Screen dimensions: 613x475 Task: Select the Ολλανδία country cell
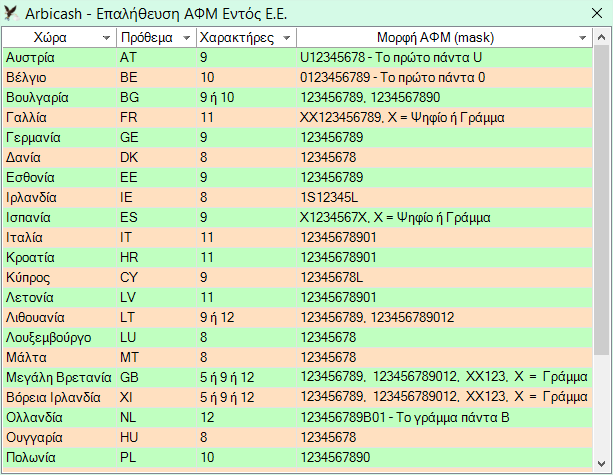(59, 417)
